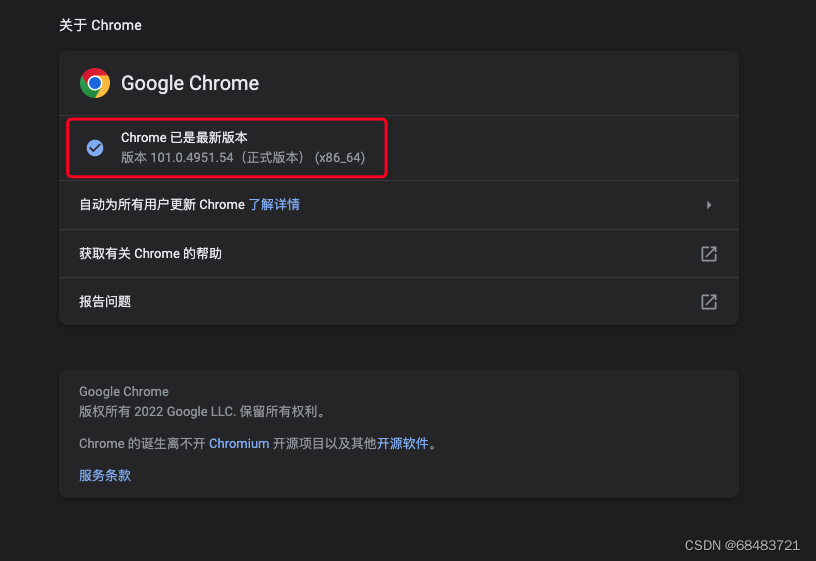Click the Google Chrome logo icon
This screenshot has width=816, height=561.
click(x=95, y=83)
